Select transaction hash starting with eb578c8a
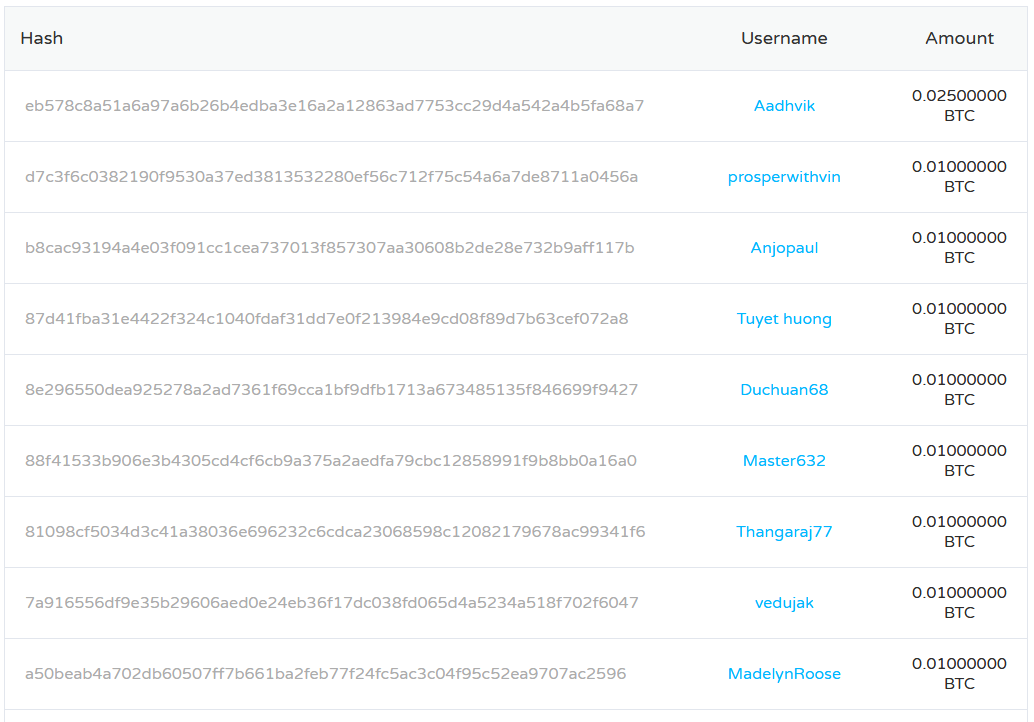1034x722 pixels. [x=334, y=106]
